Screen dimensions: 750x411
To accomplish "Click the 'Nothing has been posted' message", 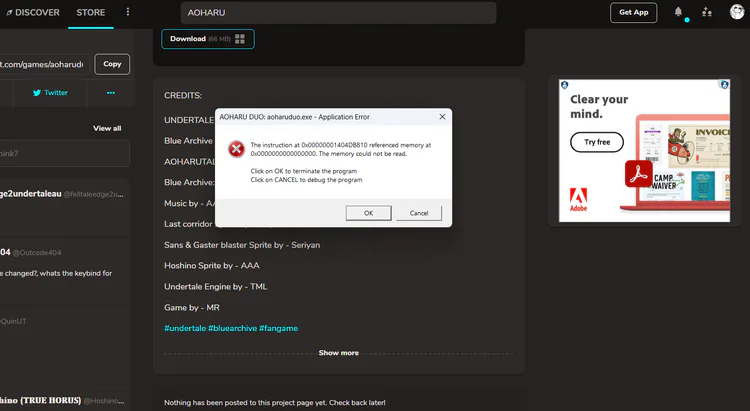I will 275,403.
